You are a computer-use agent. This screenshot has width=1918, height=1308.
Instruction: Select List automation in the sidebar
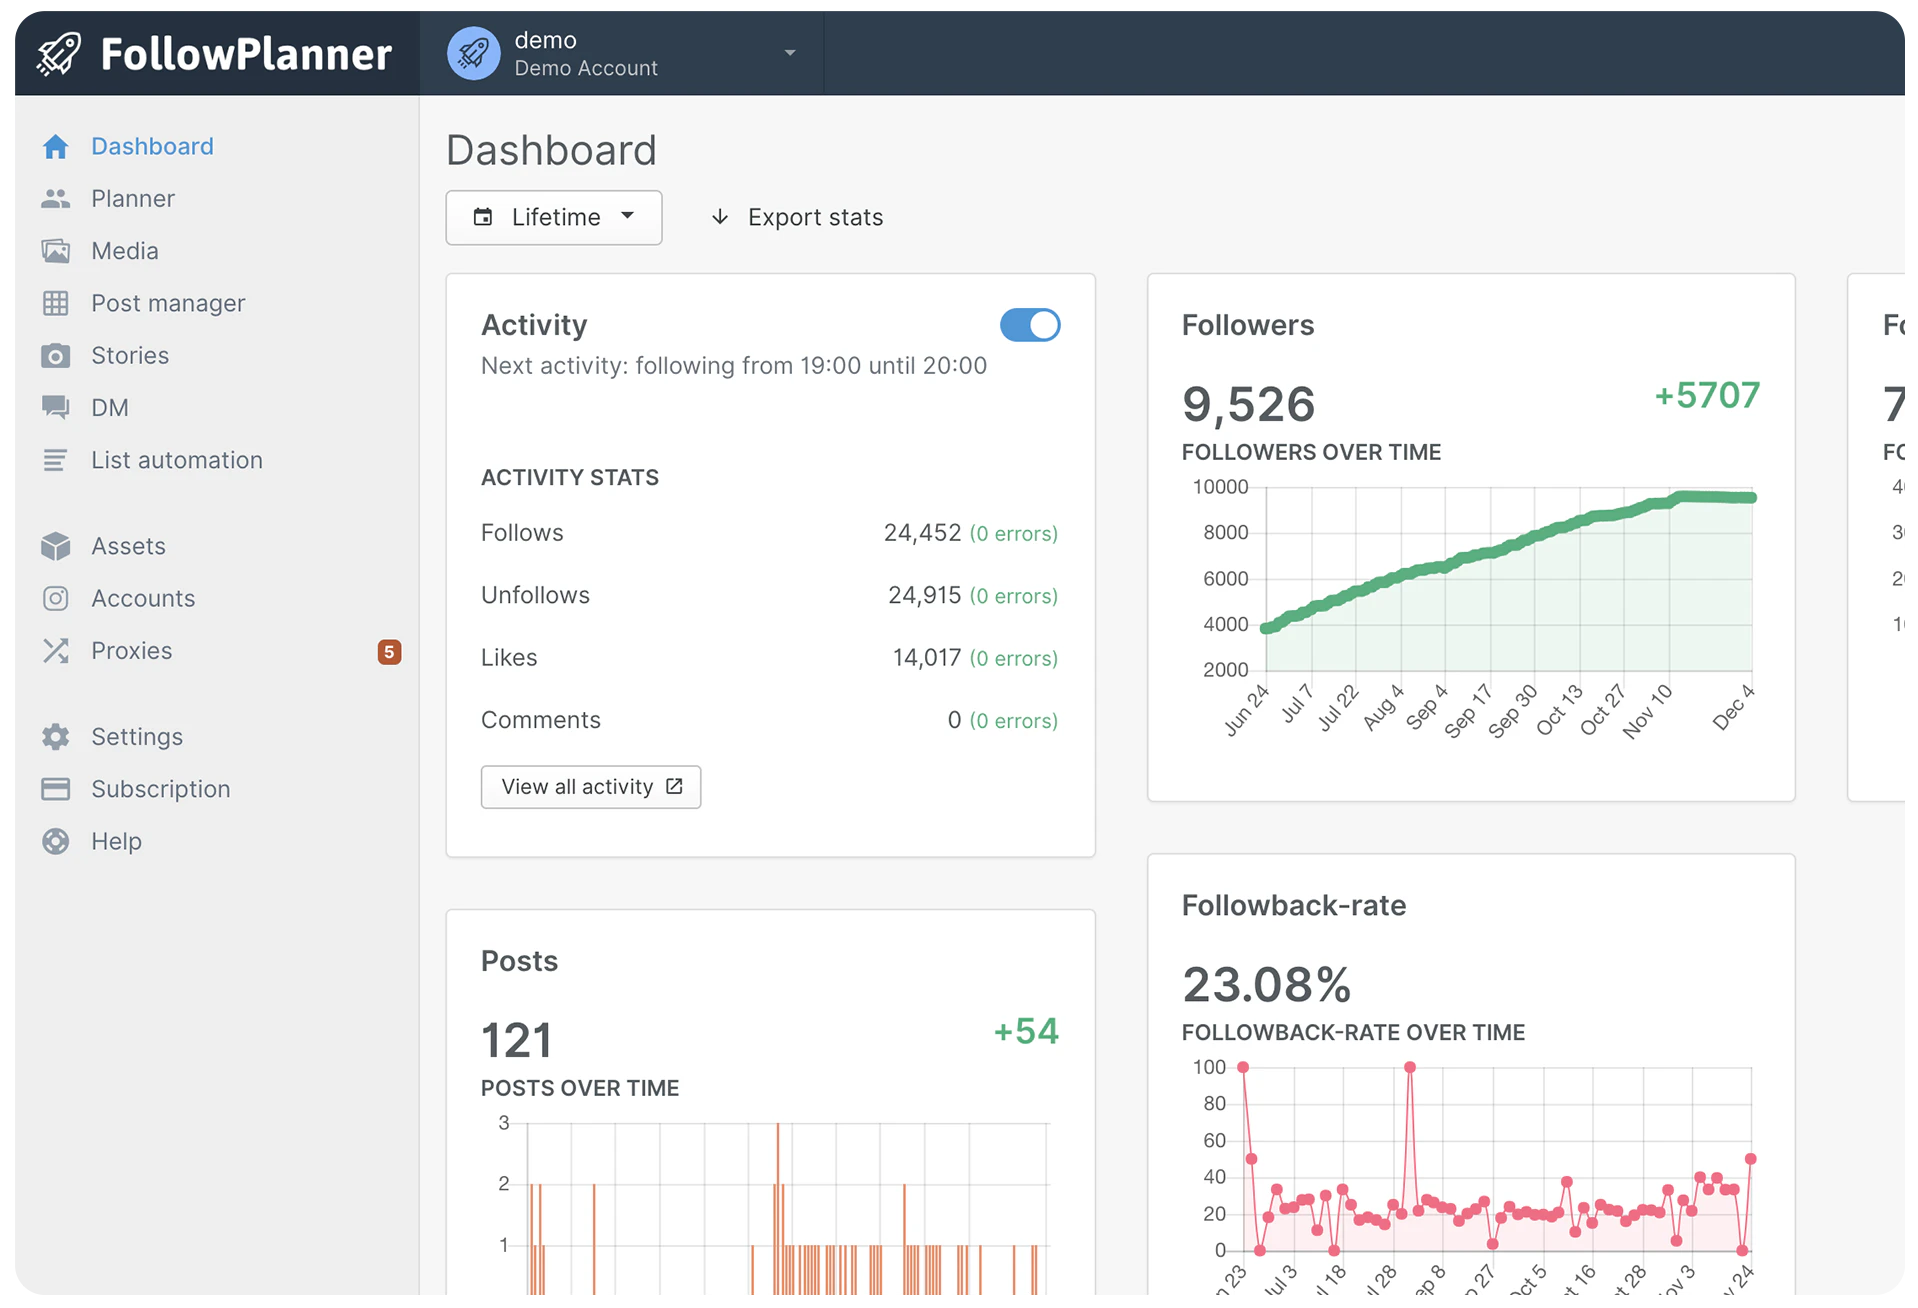click(176, 460)
